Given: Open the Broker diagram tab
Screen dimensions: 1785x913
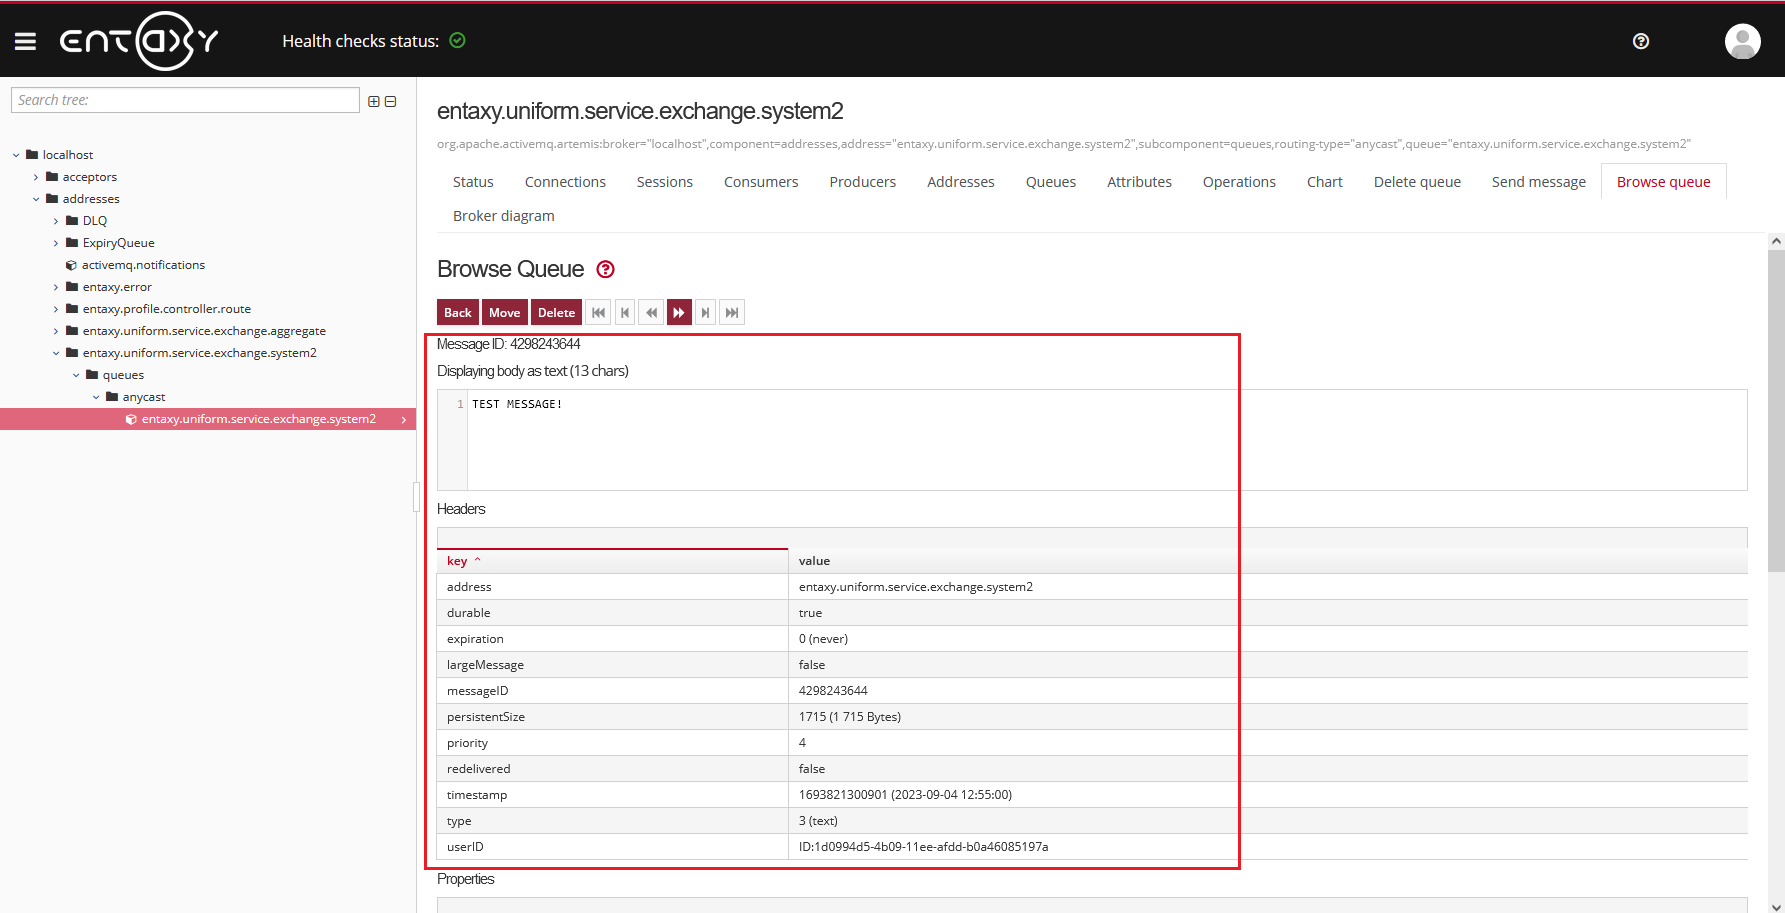Looking at the screenshot, I should [503, 215].
